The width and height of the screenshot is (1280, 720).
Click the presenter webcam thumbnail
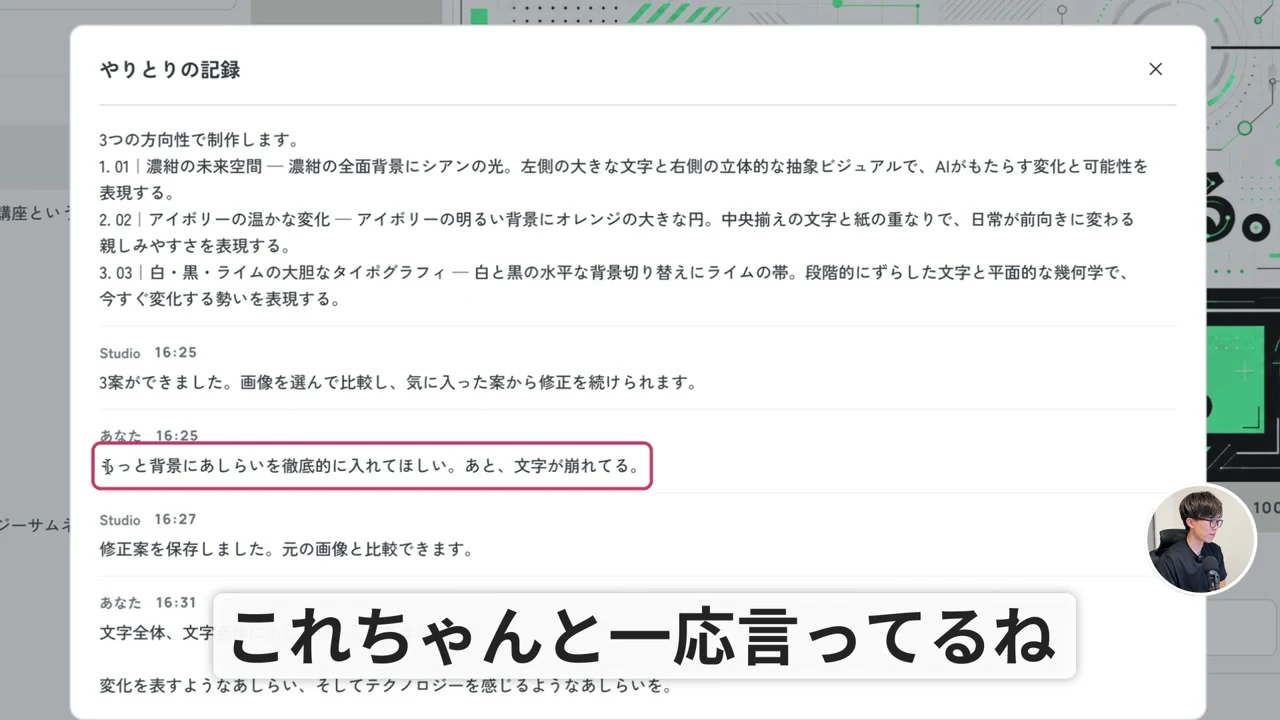pos(1201,539)
